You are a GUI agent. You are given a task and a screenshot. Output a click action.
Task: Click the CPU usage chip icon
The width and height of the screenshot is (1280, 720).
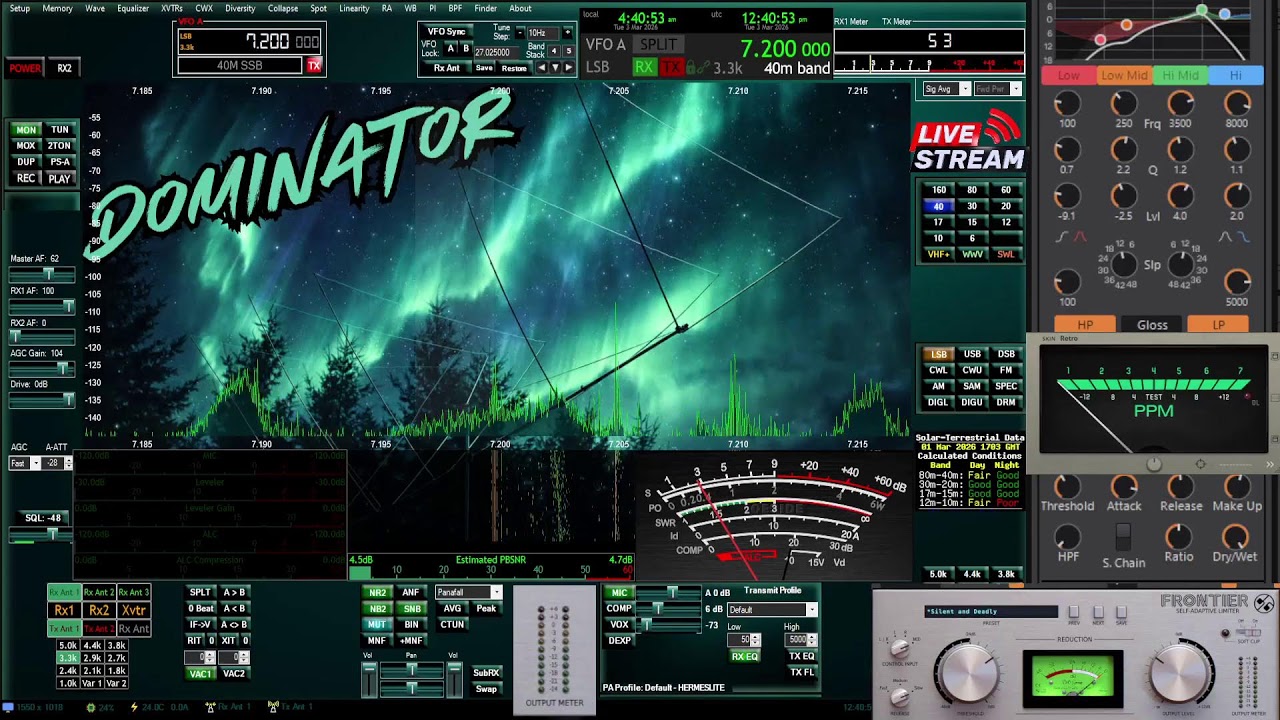91,707
